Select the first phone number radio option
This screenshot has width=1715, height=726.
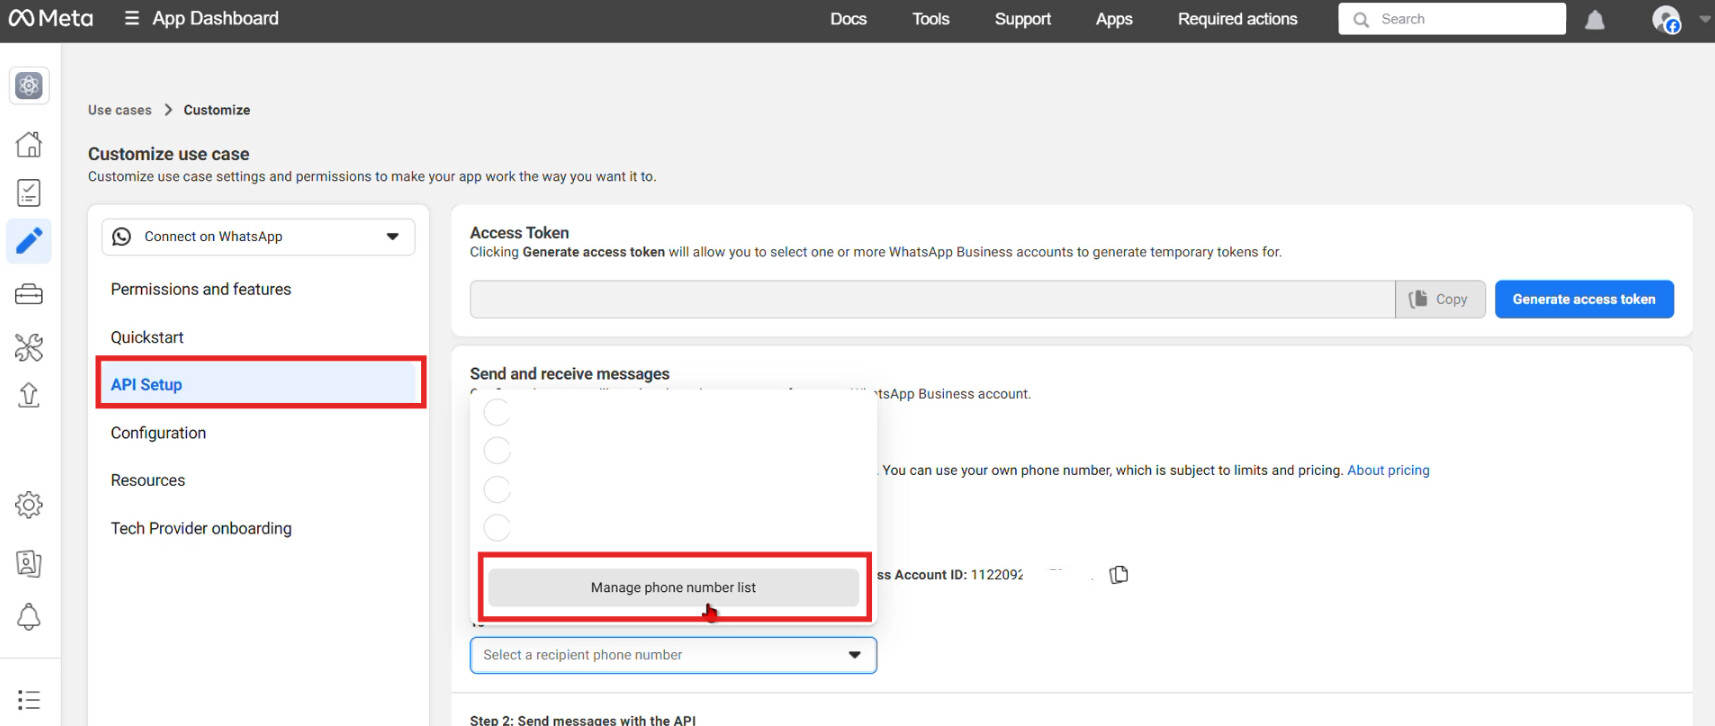497,412
